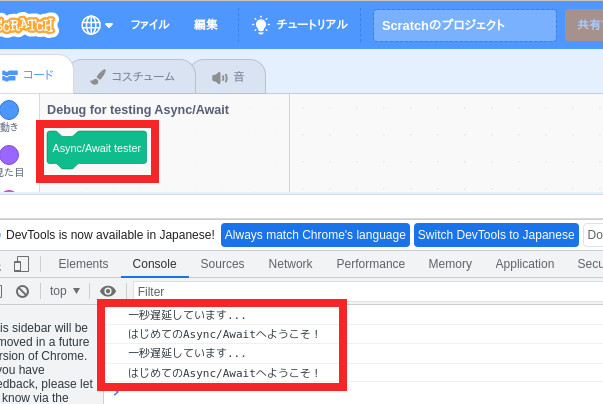603x404 pixels.
Task: Click the Scratchのプロジェクト title field
Action: pos(465,25)
